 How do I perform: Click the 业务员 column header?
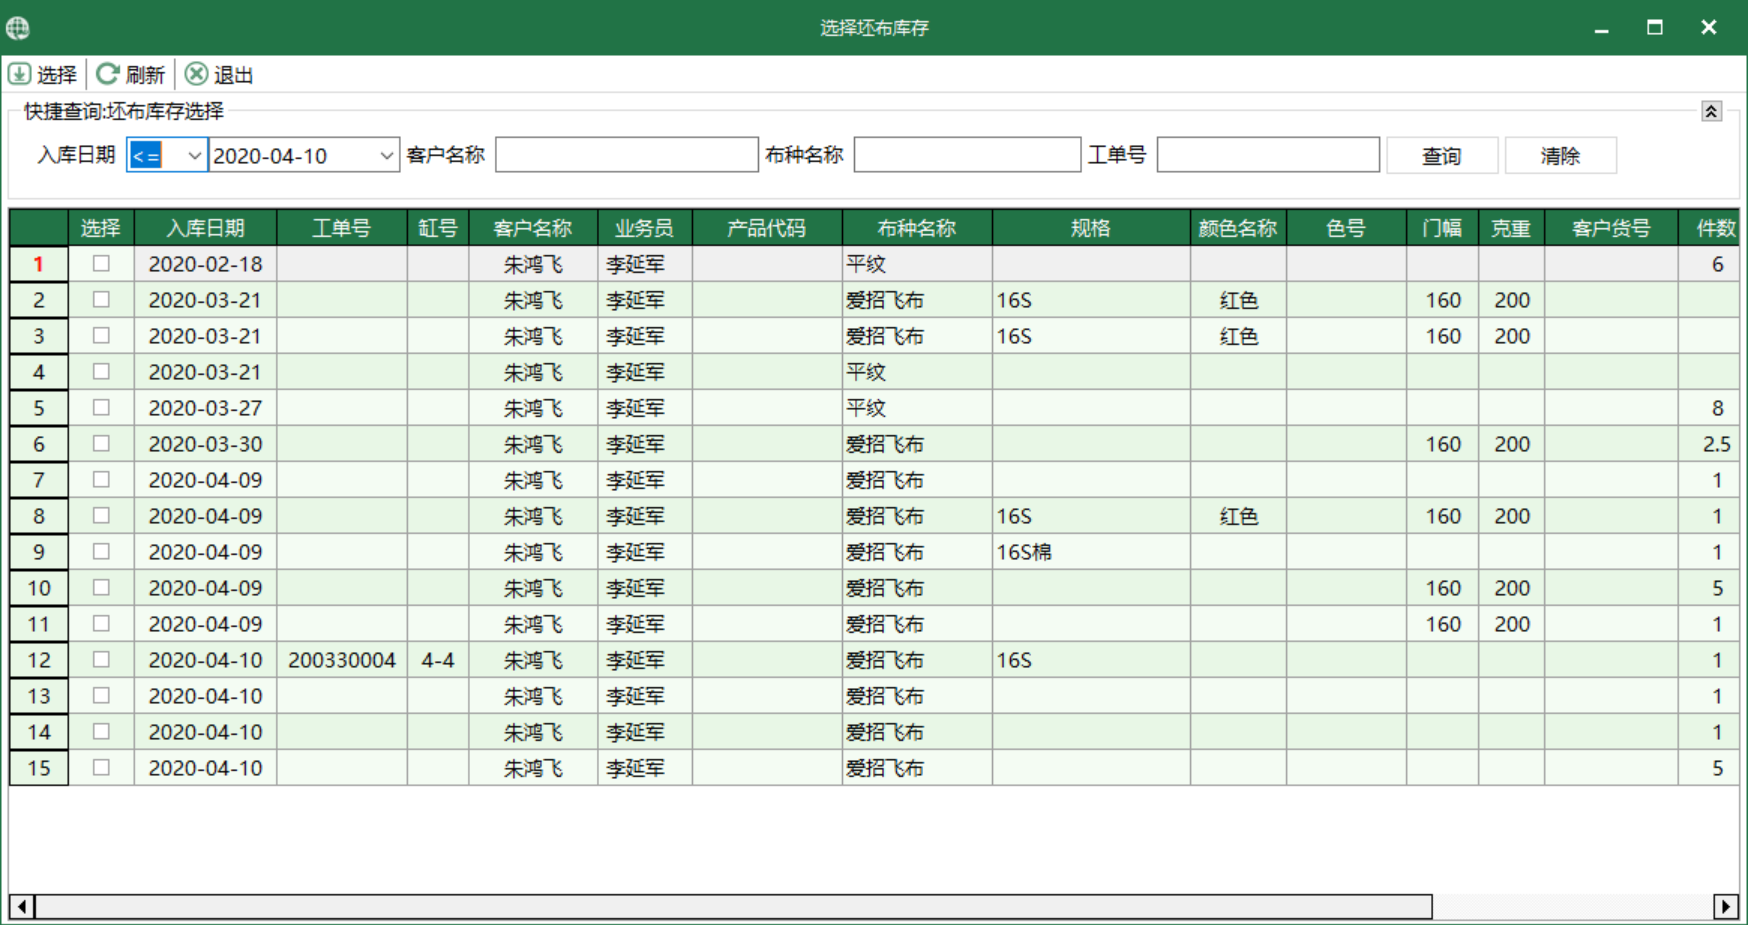pos(644,228)
